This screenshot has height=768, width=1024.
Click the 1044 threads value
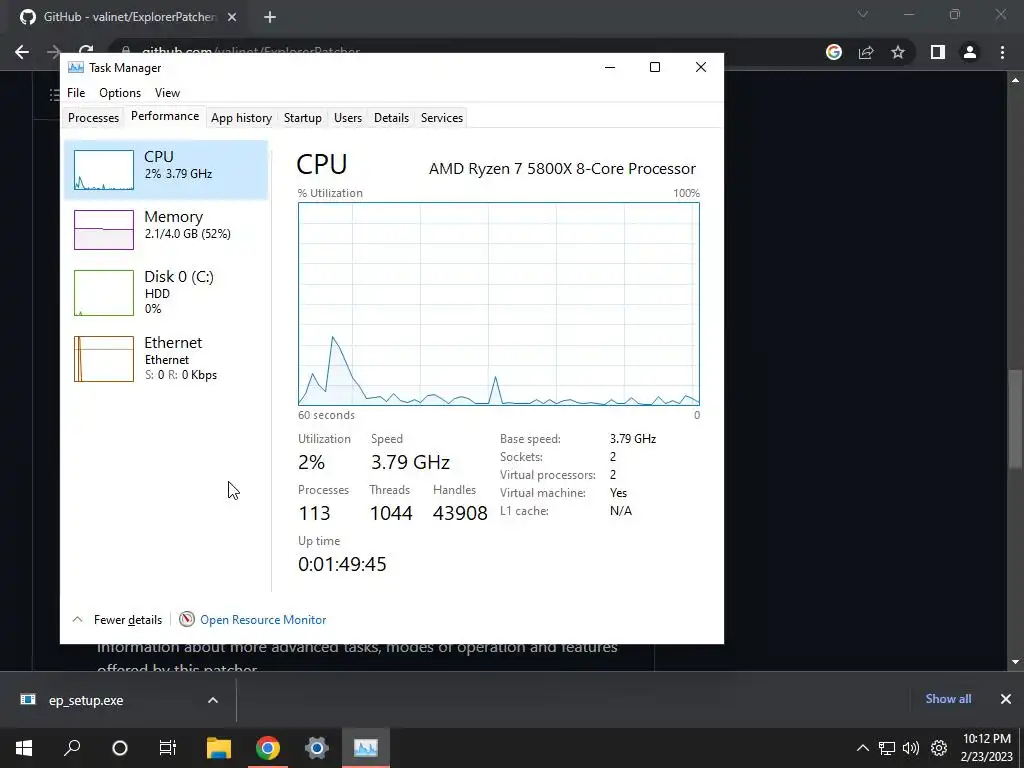point(391,513)
